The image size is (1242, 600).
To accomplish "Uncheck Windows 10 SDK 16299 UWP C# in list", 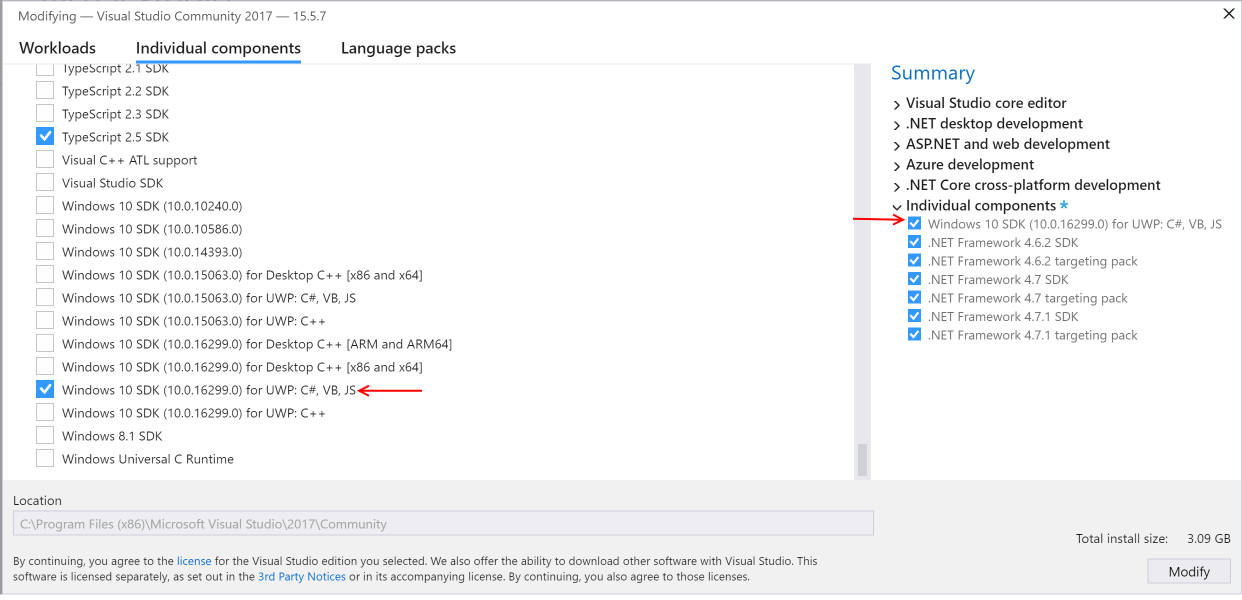I will tap(45, 390).
